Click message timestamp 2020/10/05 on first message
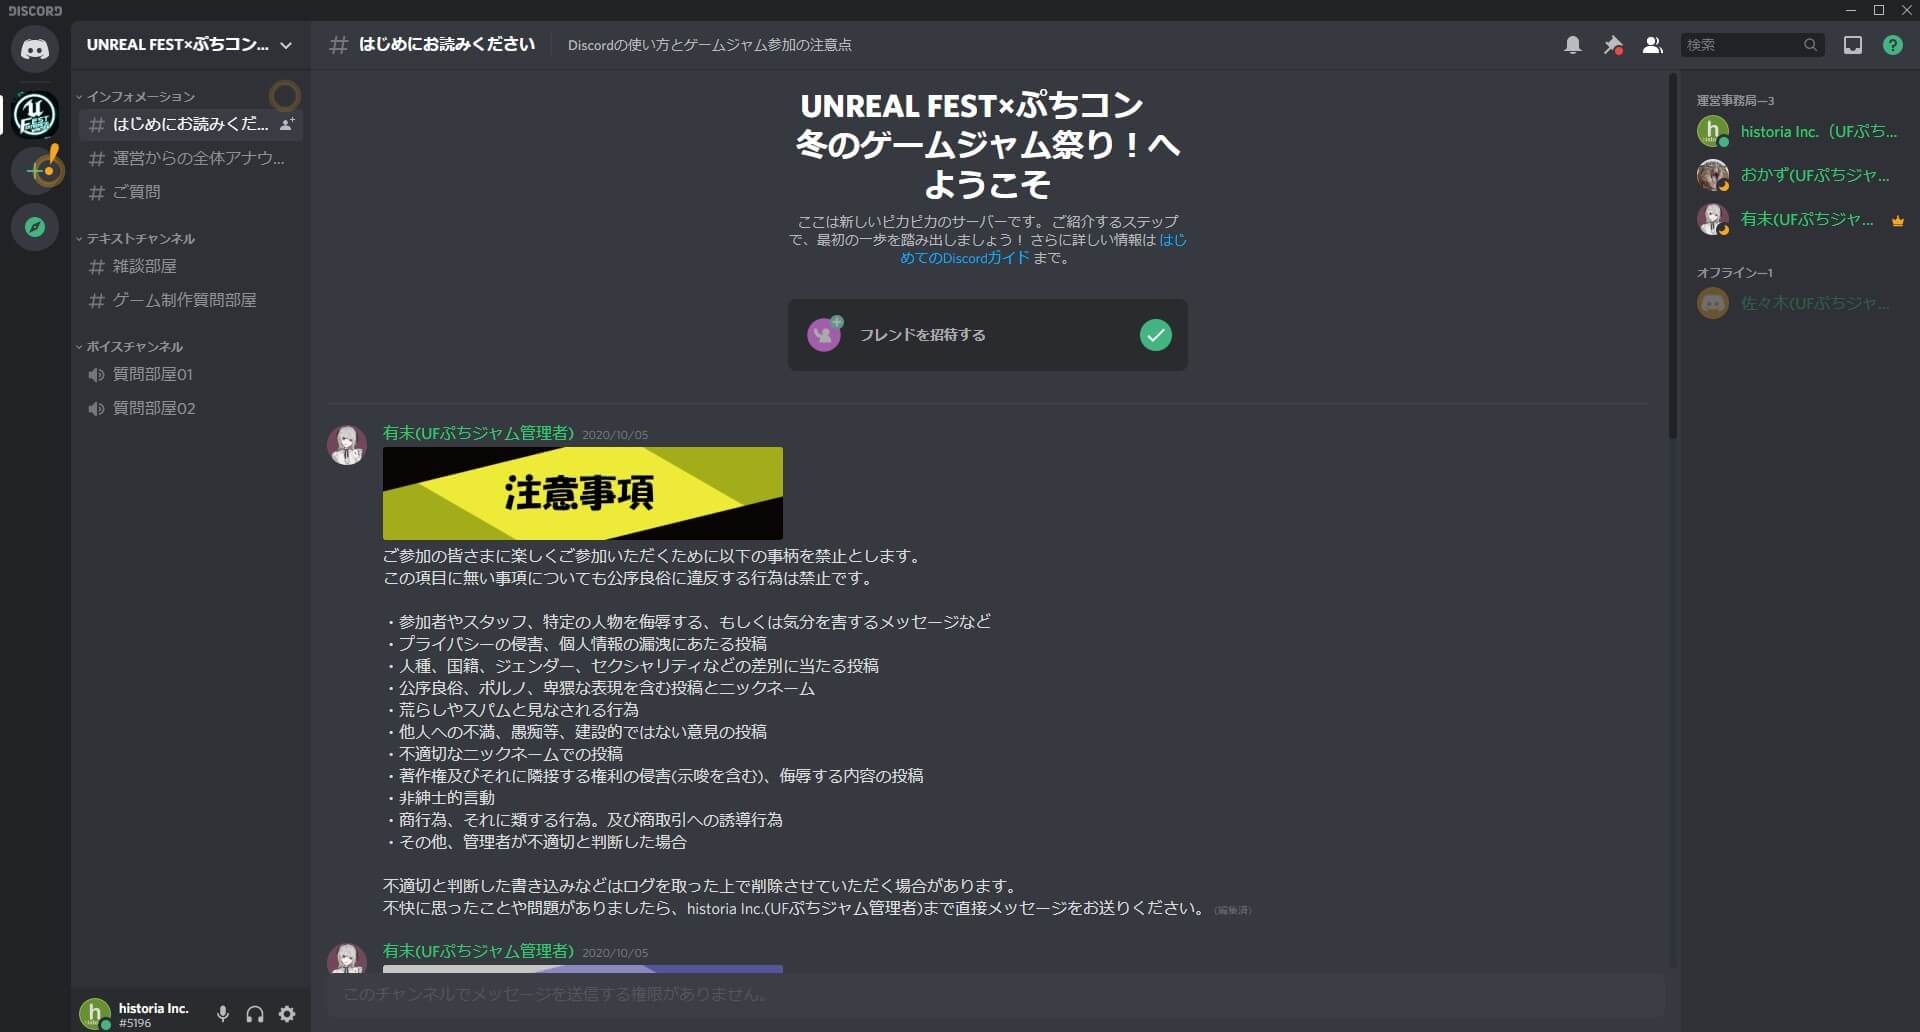Screen dimensions: 1920x1032 [615, 435]
